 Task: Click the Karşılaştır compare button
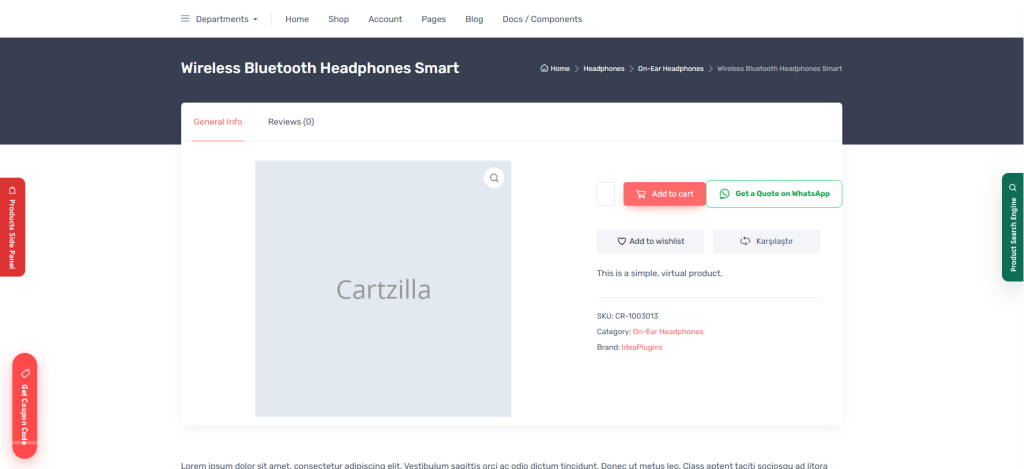(767, 241)
